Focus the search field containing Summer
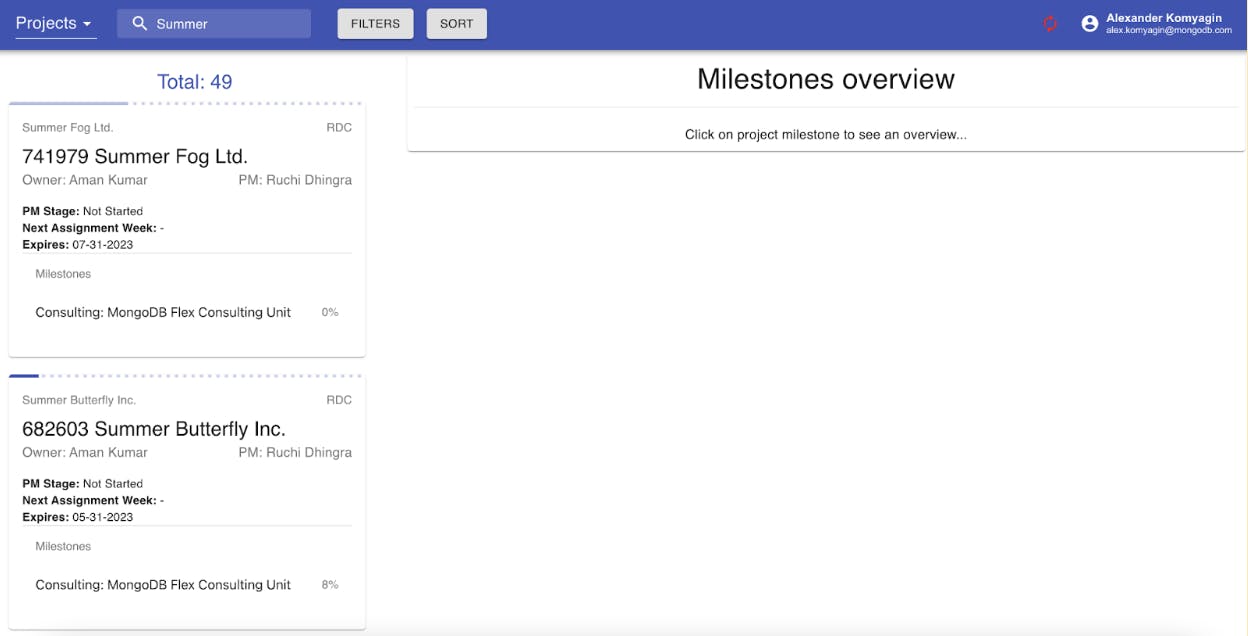 (228, 24)
